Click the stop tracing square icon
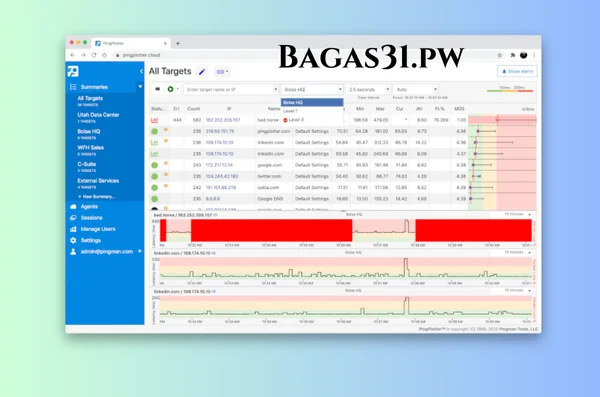The image size is (600, 397). [157, 89]
